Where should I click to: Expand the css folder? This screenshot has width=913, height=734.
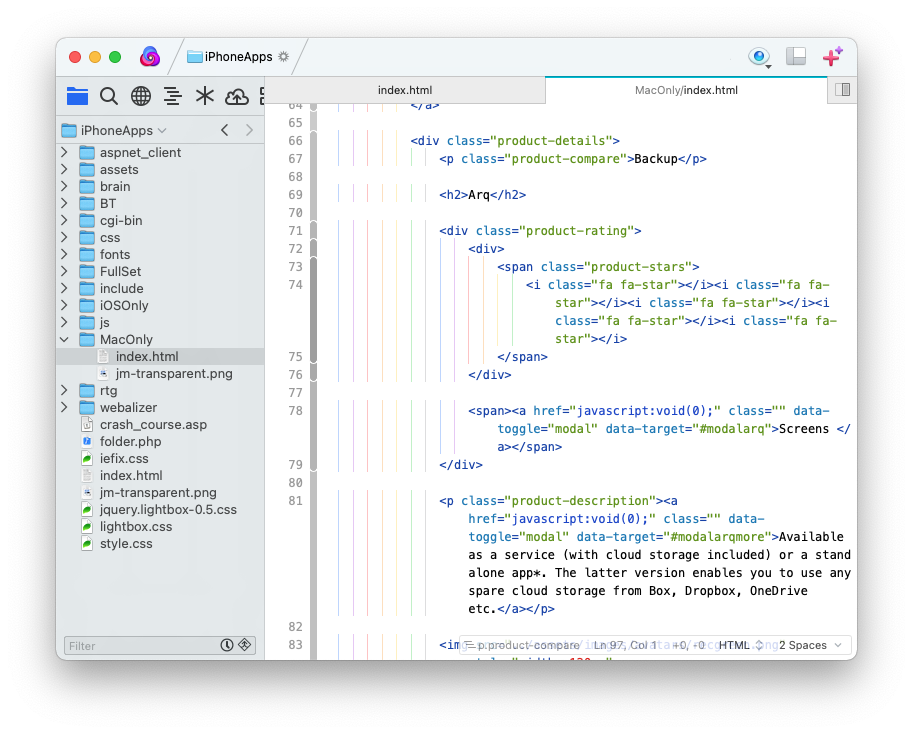64,237
